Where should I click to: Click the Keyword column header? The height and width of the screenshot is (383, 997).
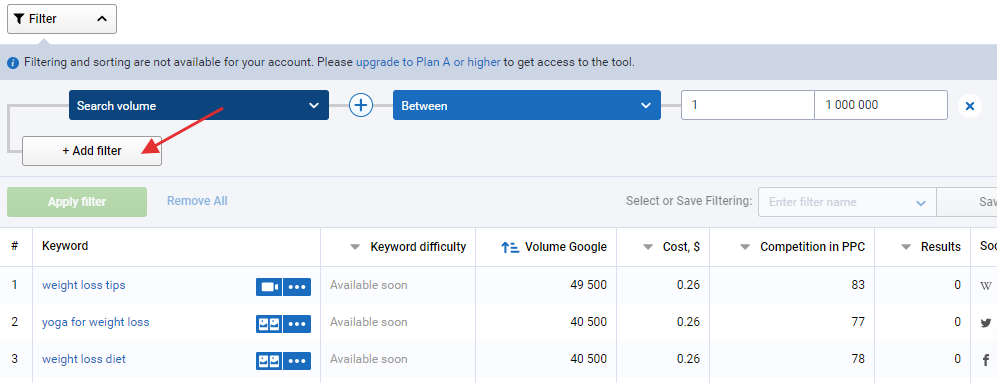pos(65,246)
